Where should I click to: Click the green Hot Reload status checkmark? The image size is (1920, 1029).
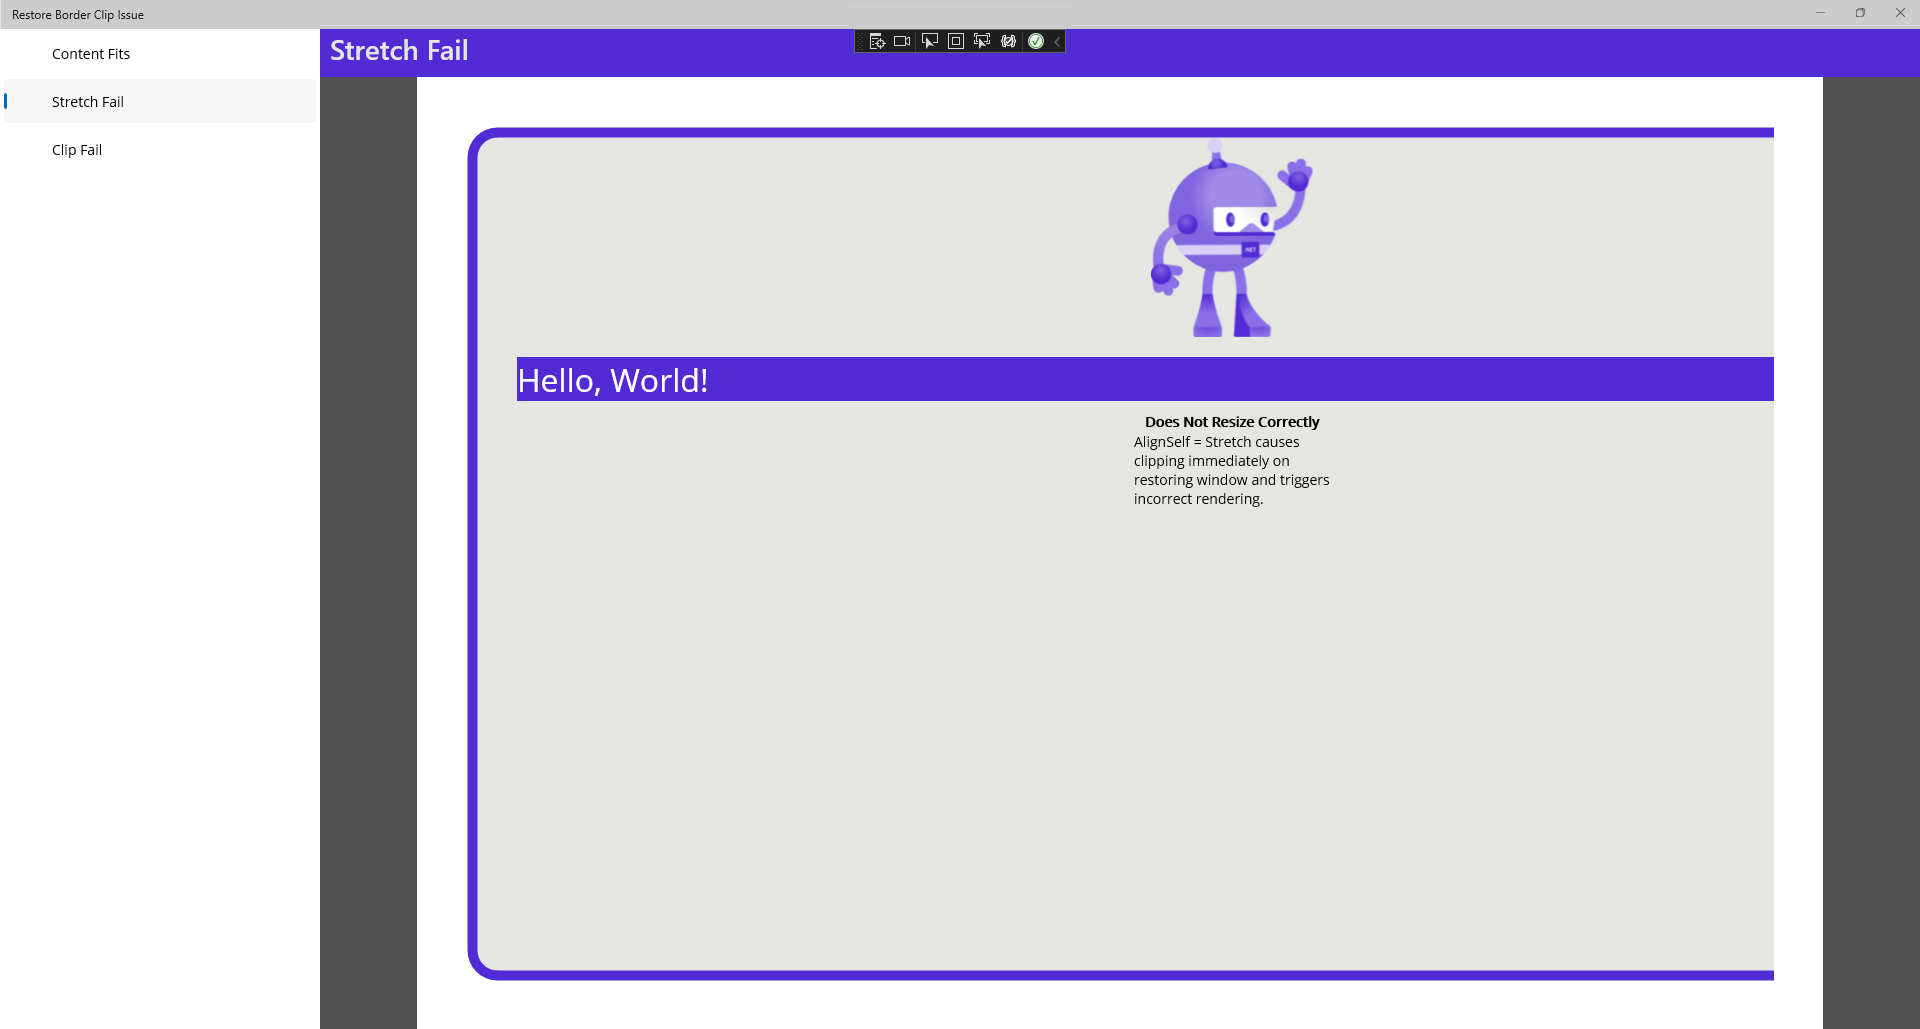[1036, 41]
